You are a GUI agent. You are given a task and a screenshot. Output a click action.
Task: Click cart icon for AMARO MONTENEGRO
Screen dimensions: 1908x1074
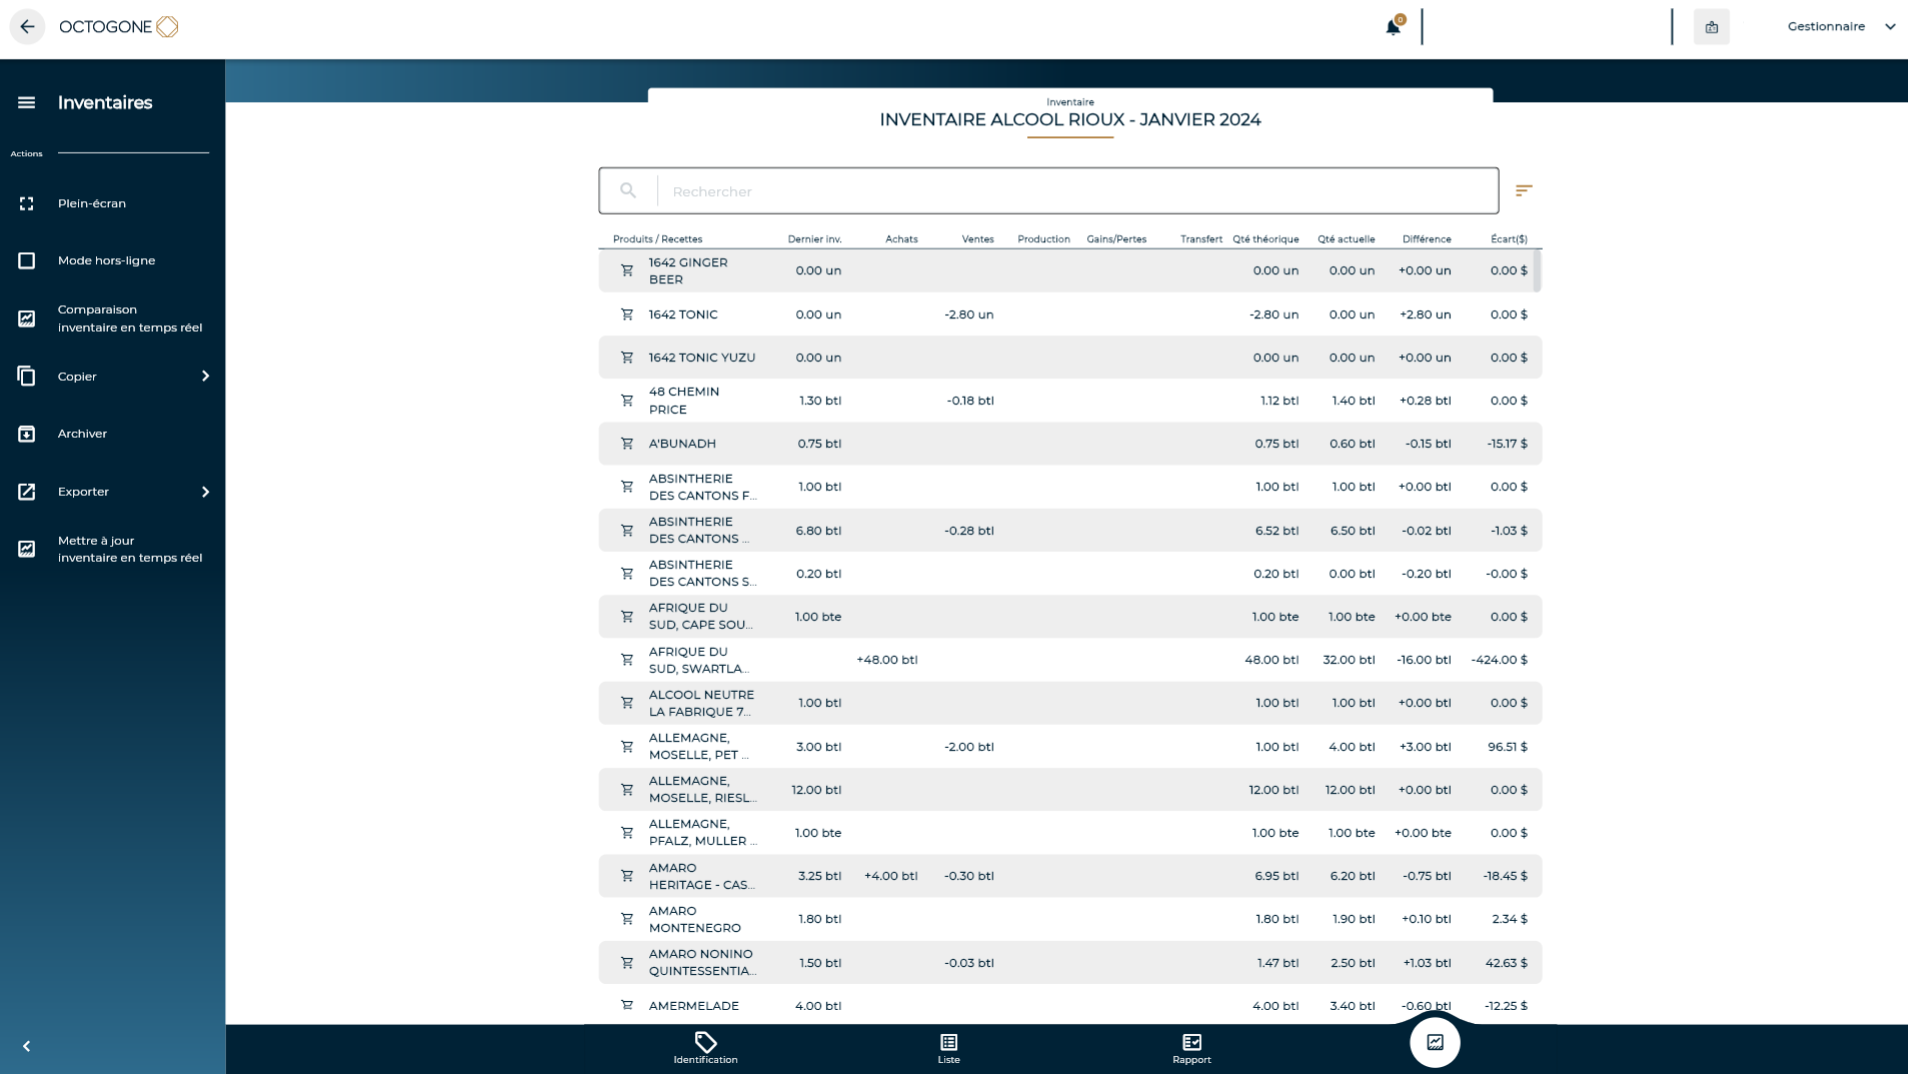[627, 918]
